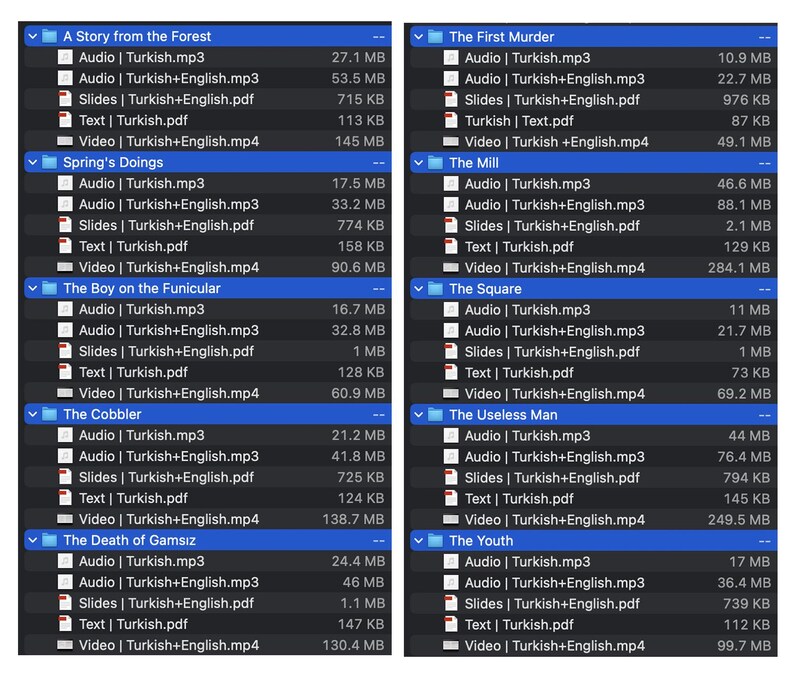Click the 10.9 MB audio file icon
This screenshot has height=678, width=794.
tap(451, 58)
